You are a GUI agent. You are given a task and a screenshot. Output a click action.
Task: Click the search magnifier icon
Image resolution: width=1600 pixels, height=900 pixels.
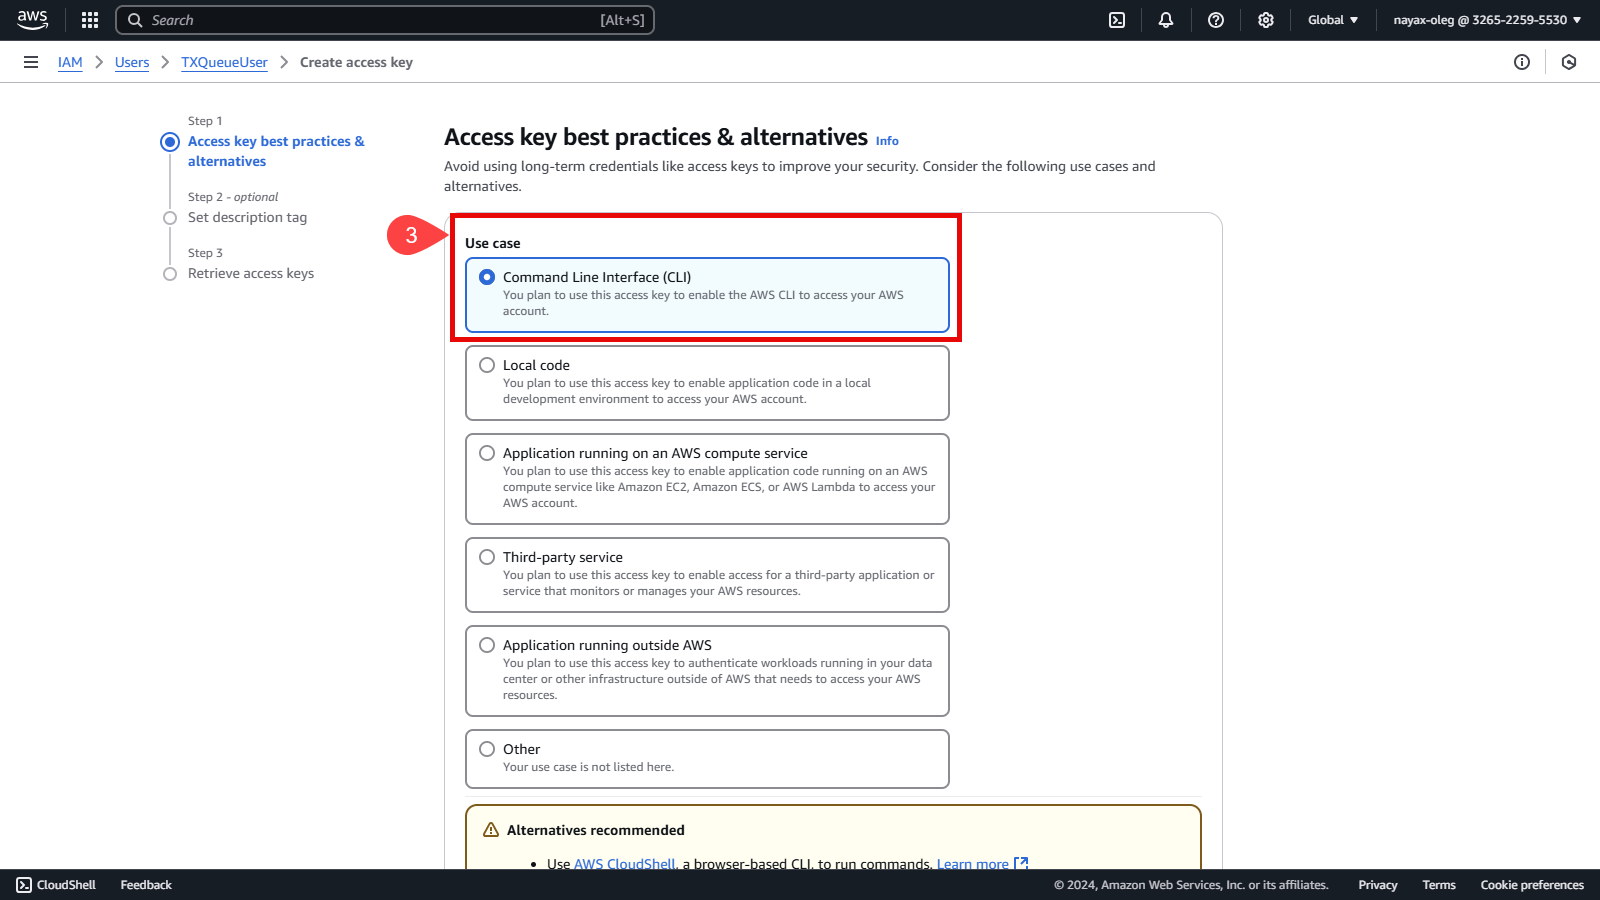click(135, 20)
